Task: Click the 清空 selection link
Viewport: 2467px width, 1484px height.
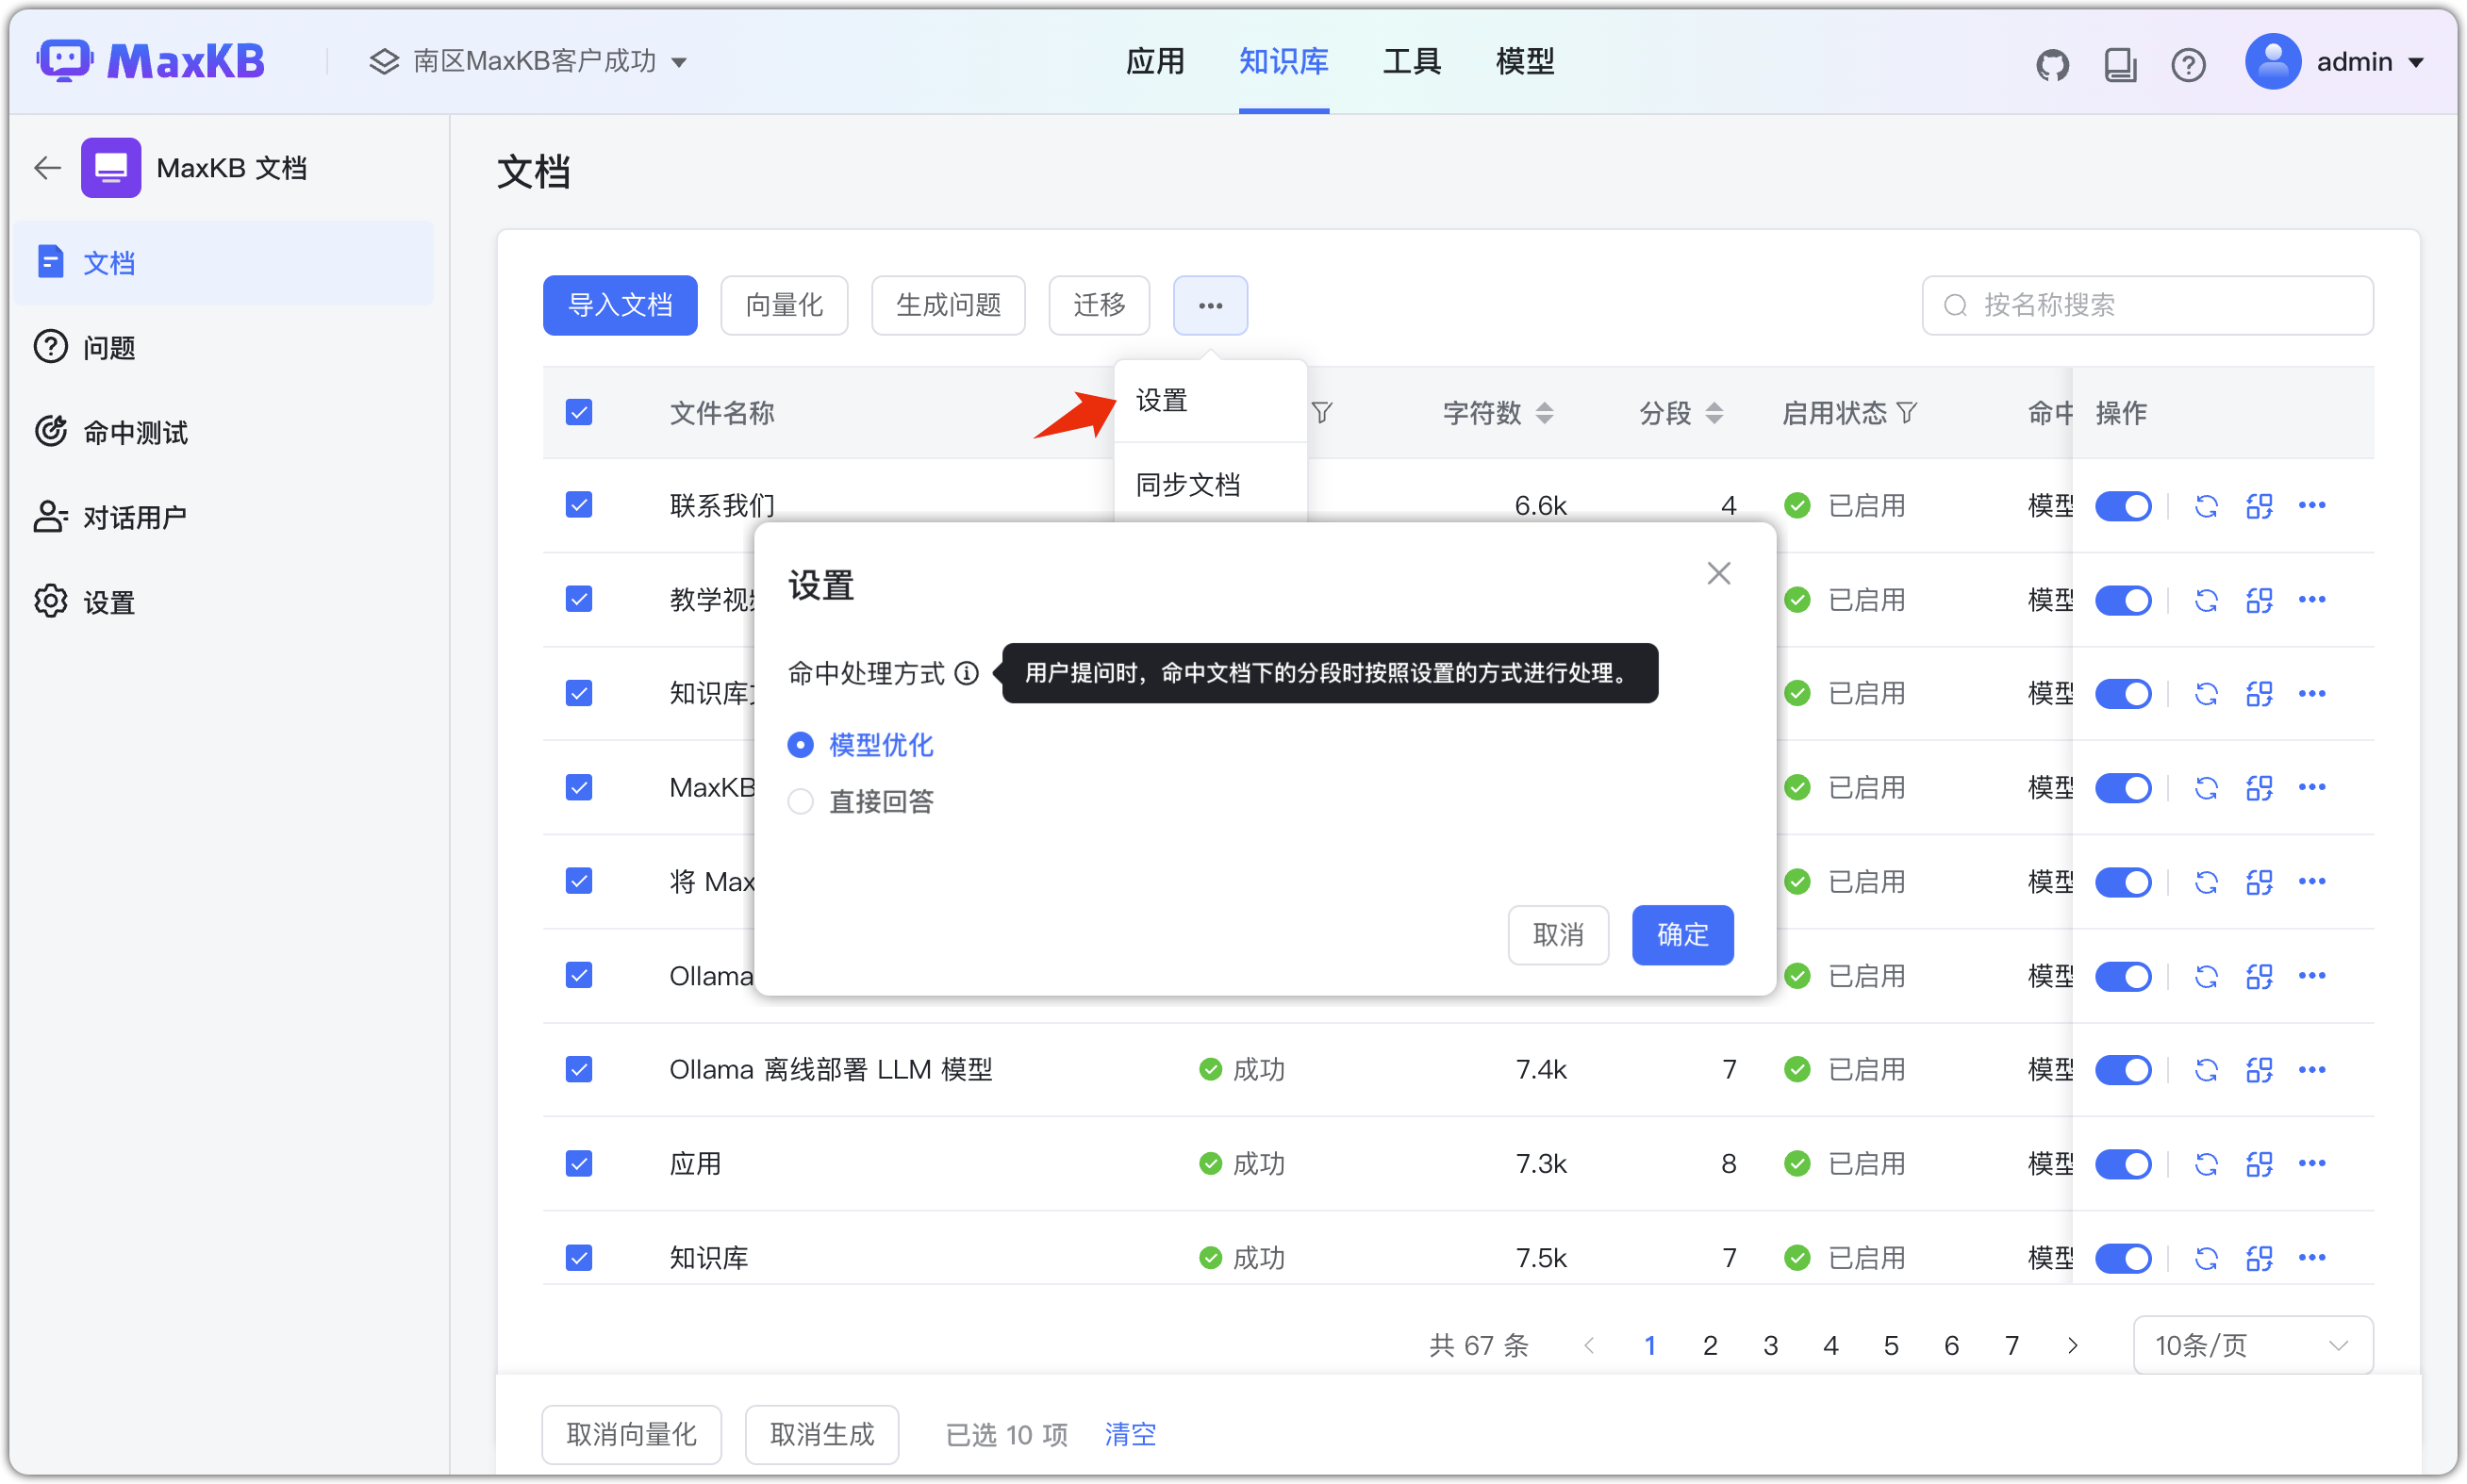Action: pos(1130,1435)
